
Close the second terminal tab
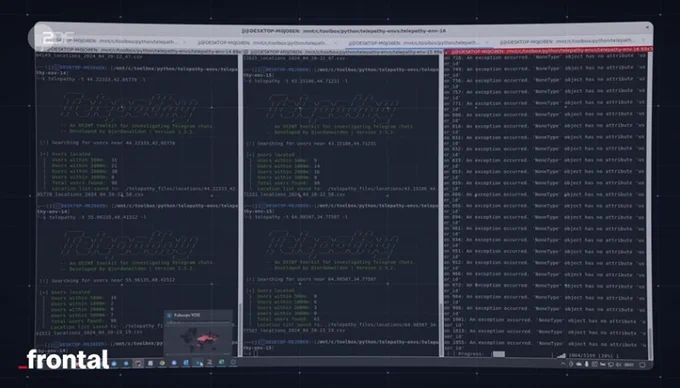click(x=336, y=43)
